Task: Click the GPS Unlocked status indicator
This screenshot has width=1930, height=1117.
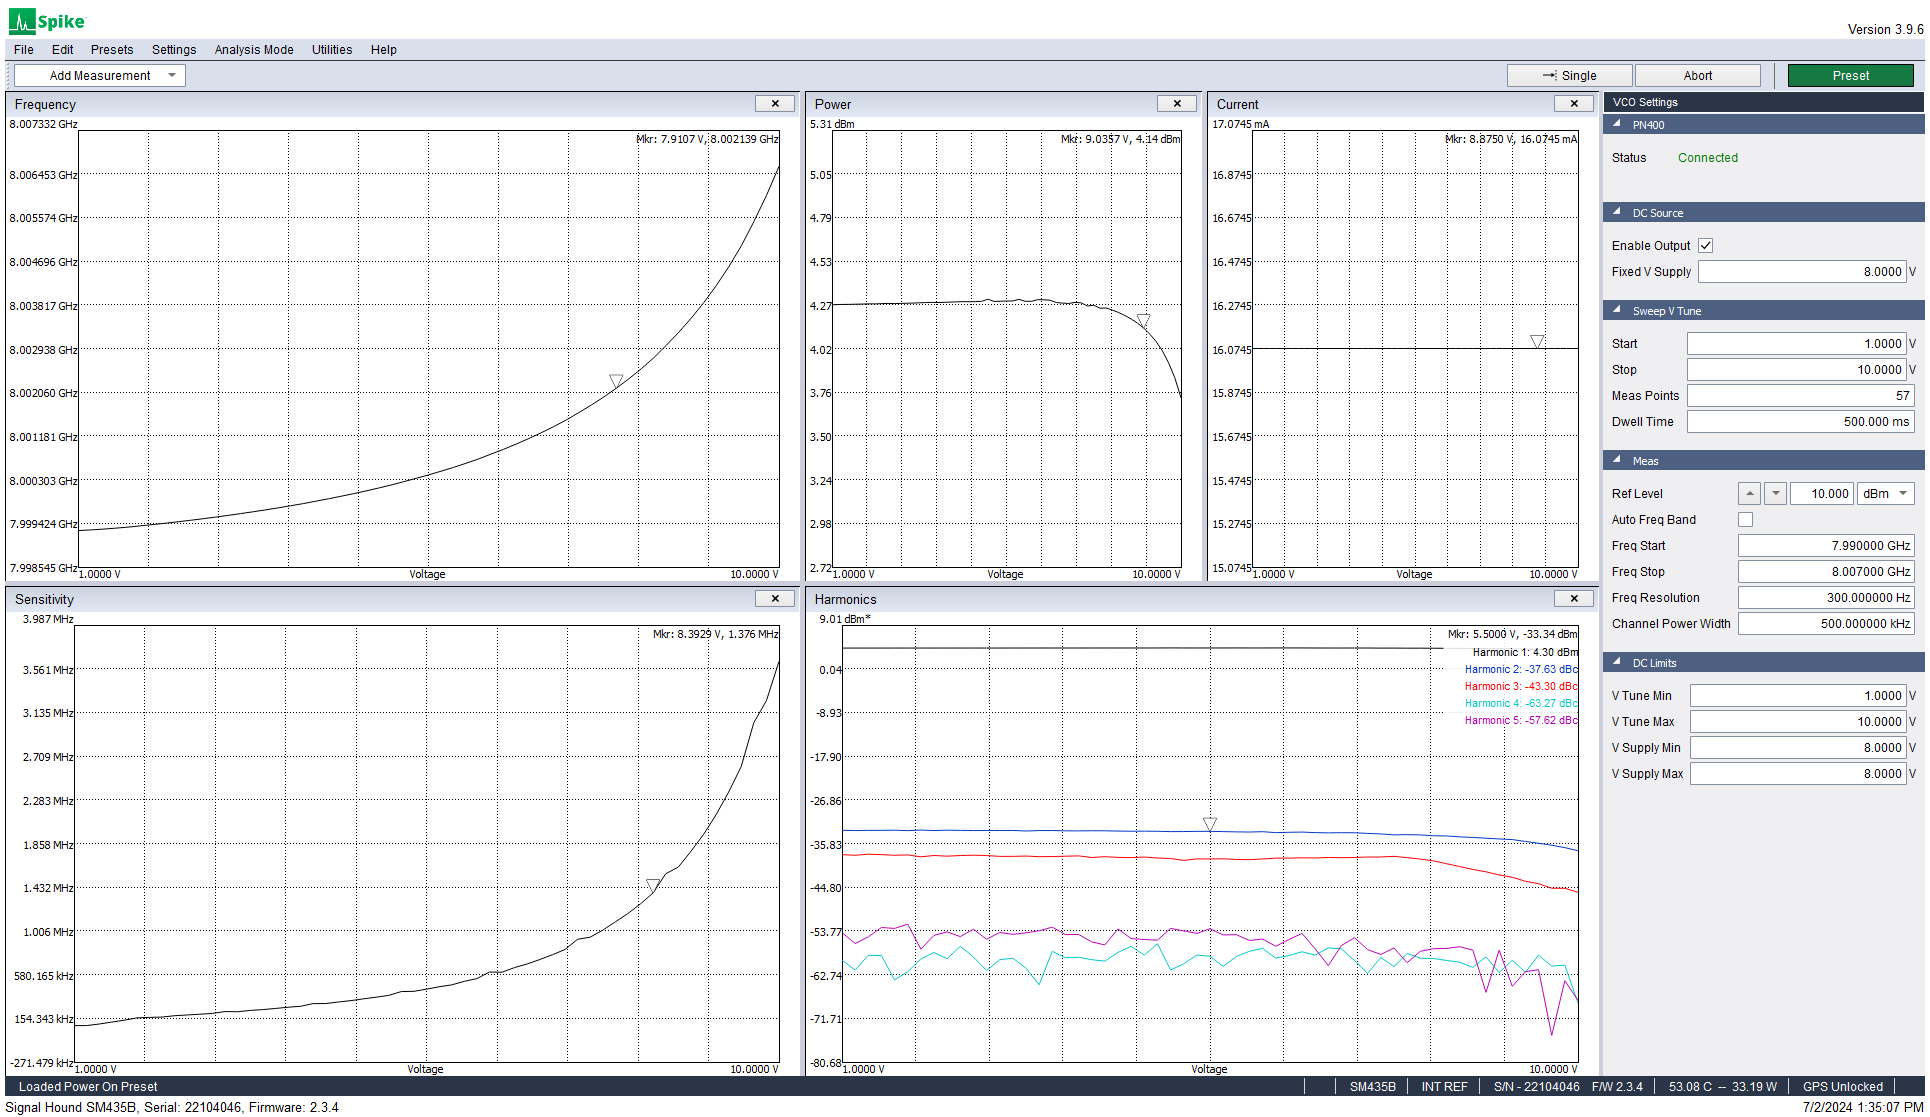Action: point(1842,1087)
